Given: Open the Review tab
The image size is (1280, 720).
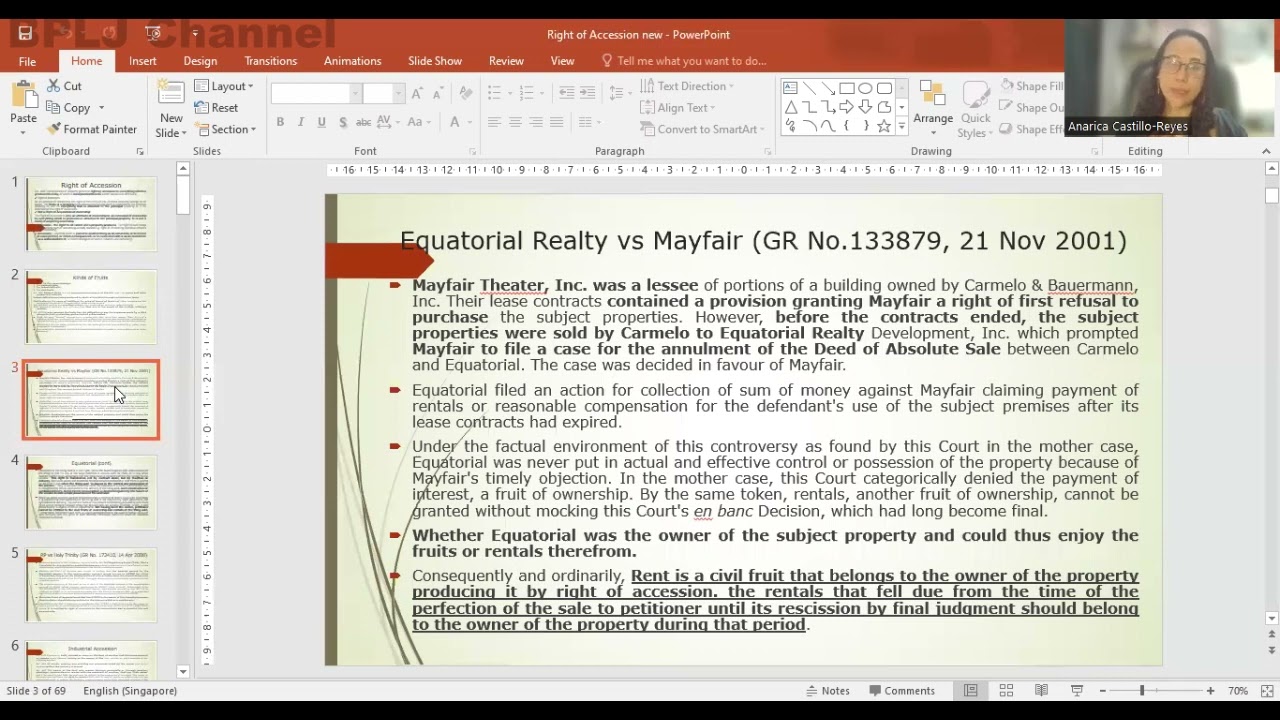Looking at the screenshot, I should (x=506, y=61).
